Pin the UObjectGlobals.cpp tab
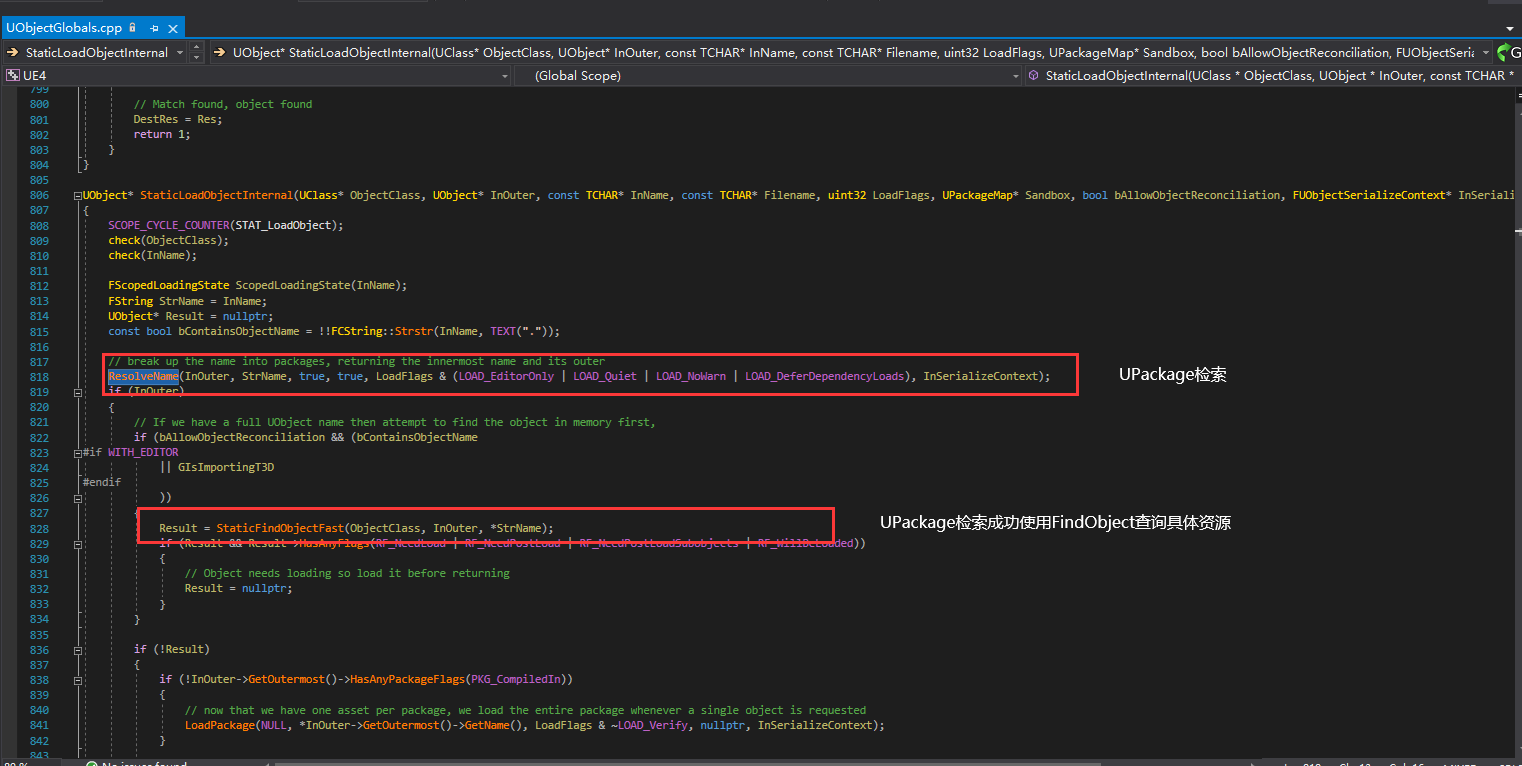The width and height of the screenshot is (1522, 766). 154,29
